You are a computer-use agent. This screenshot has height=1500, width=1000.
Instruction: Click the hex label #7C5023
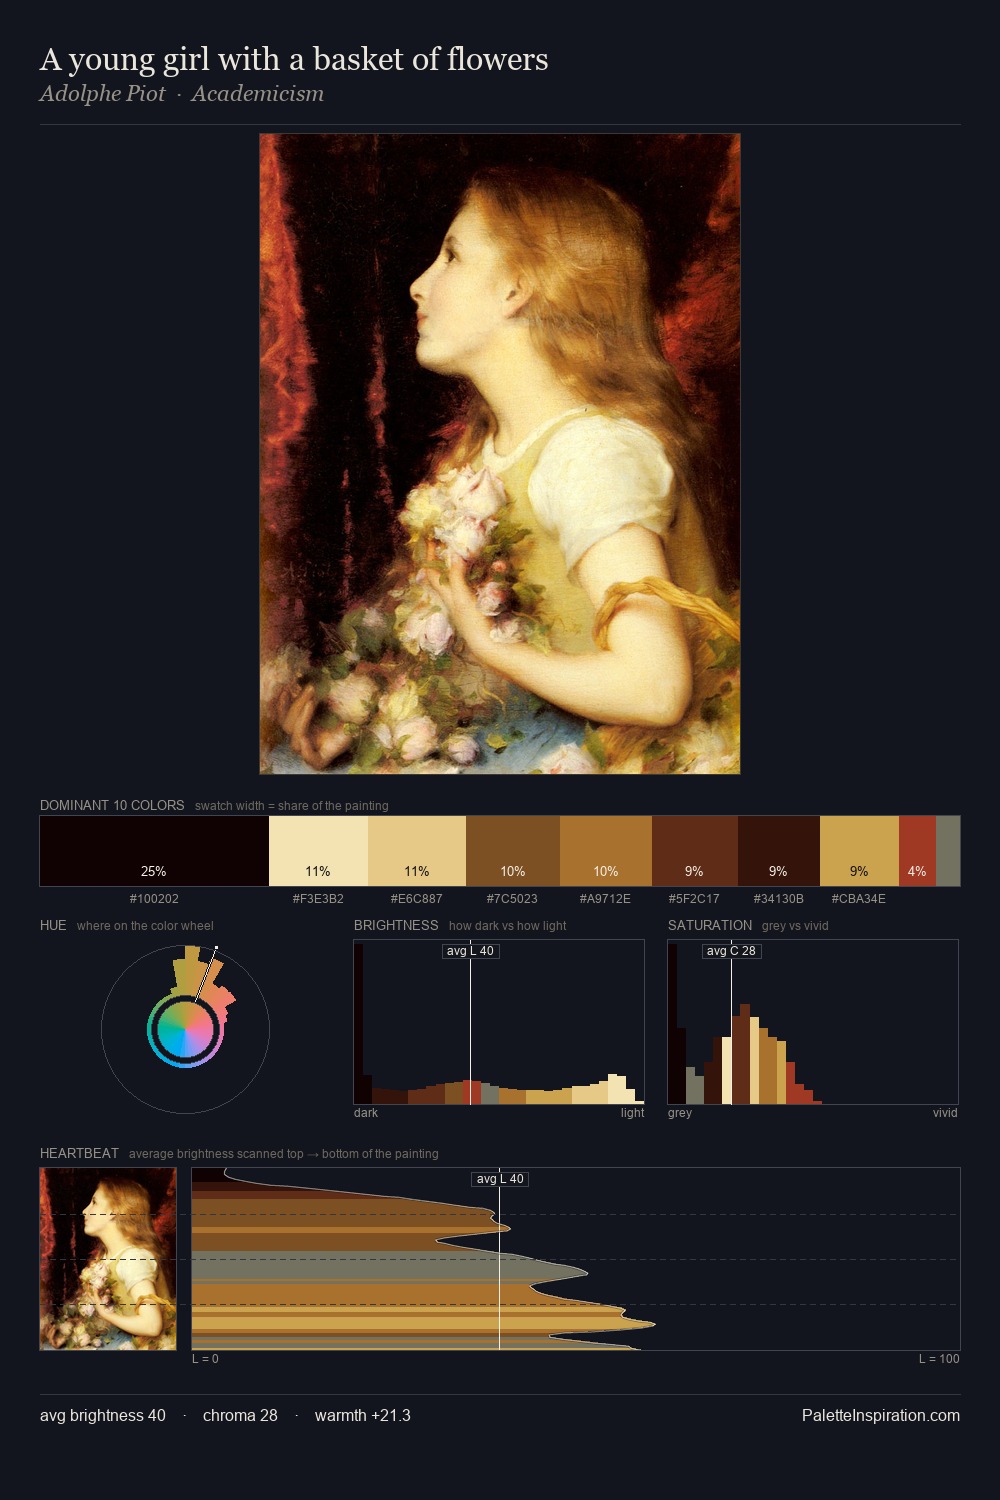click(x=513, y=899)
